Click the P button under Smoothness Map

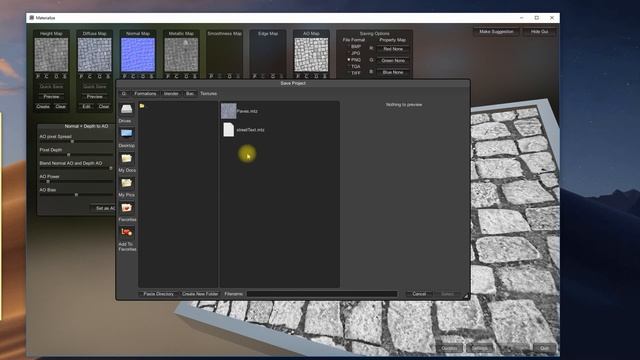211,76
